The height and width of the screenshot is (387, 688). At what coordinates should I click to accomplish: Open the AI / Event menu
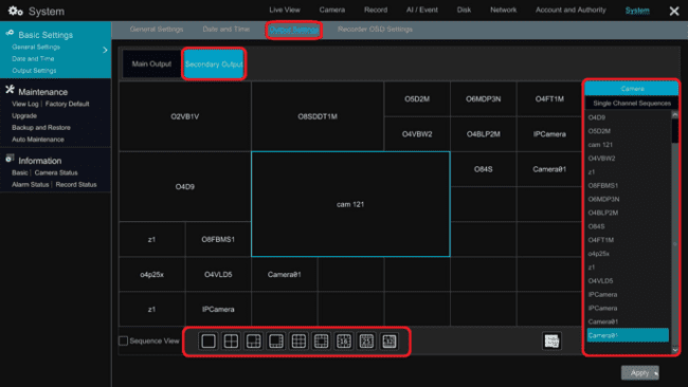pos(422,10)
